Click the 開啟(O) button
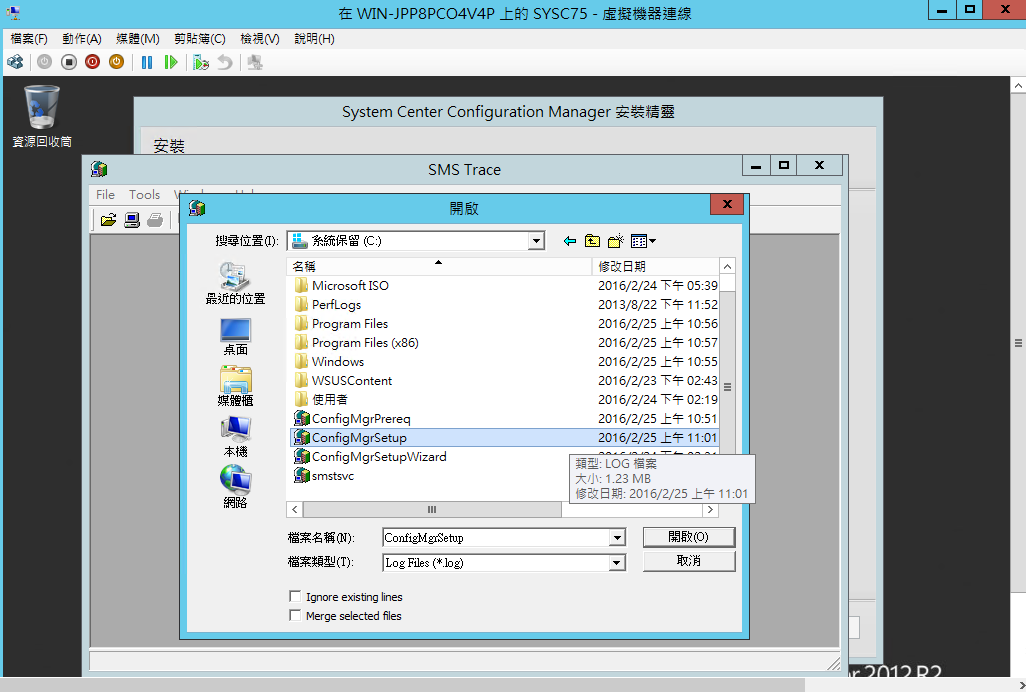 click(689, 537)
